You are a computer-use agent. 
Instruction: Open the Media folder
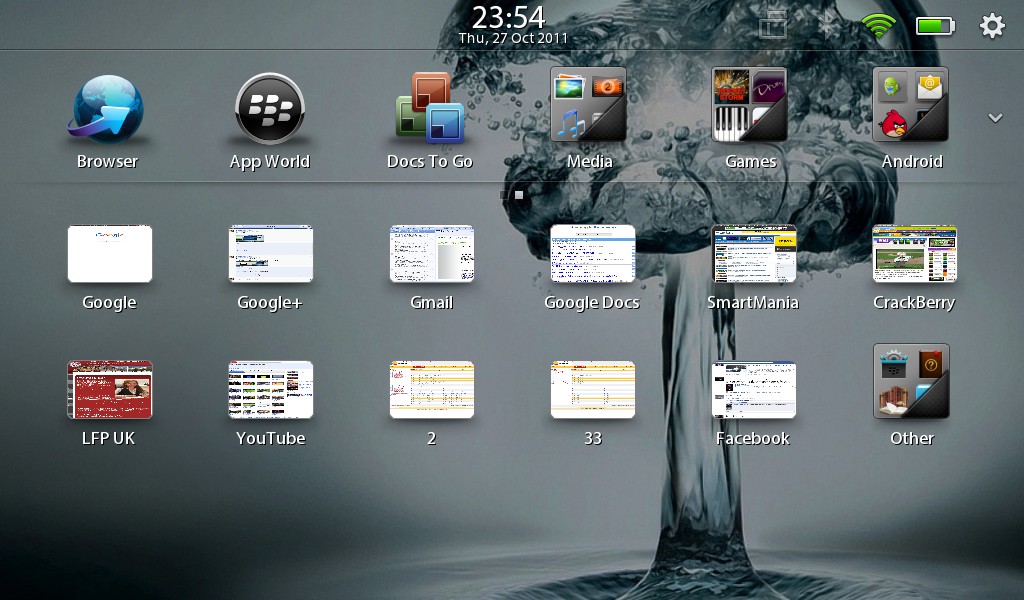coord(589,104)
